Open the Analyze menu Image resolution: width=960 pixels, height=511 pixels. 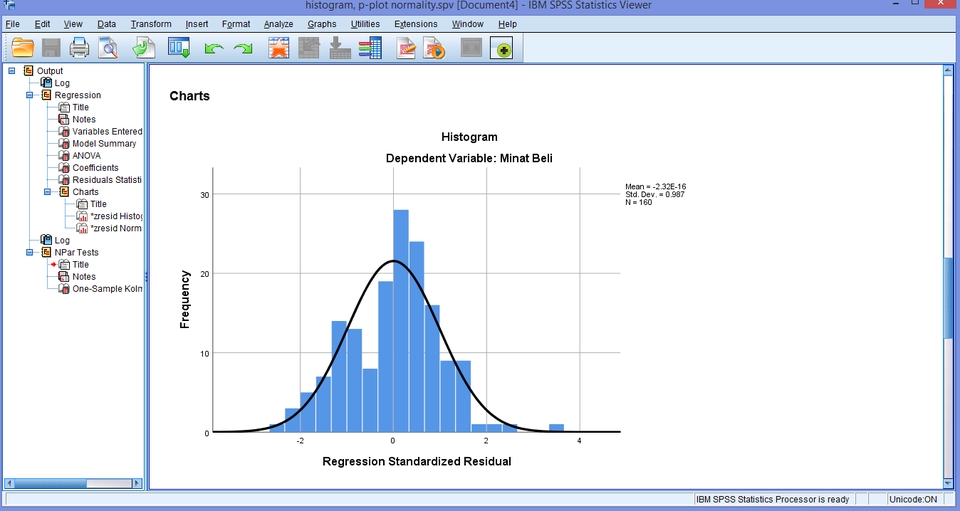click(279, 24)
